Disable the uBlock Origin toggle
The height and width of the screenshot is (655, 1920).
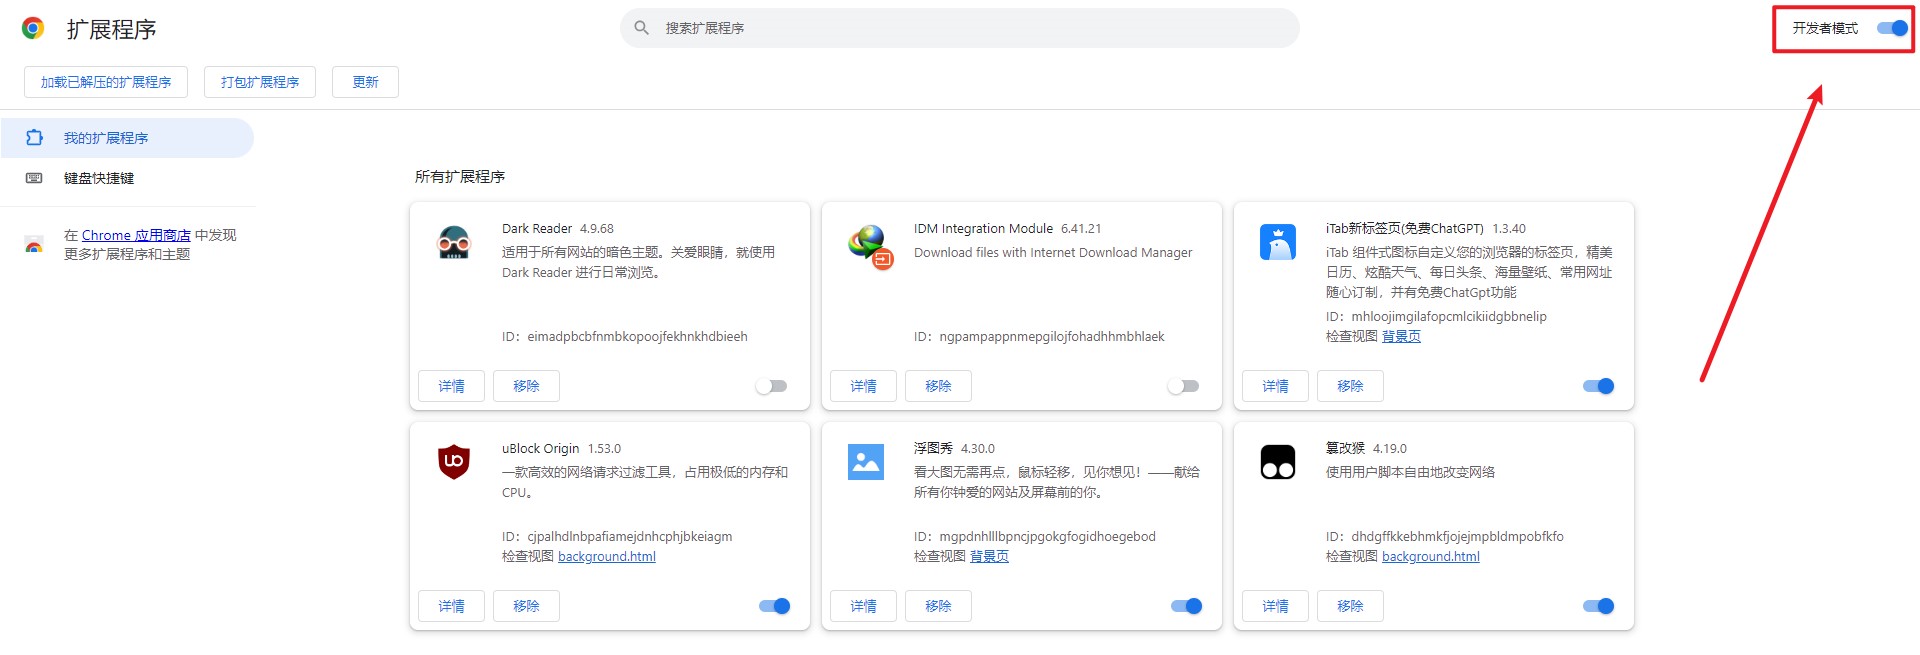[x=775, y=606]
